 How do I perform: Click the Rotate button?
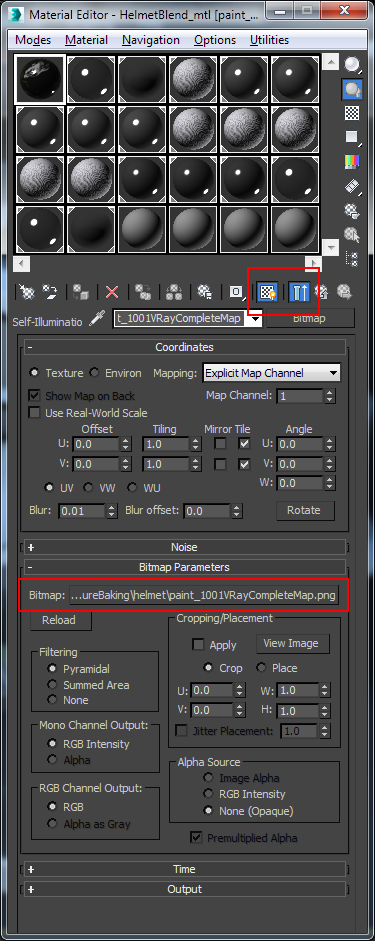tap(305, 510)
